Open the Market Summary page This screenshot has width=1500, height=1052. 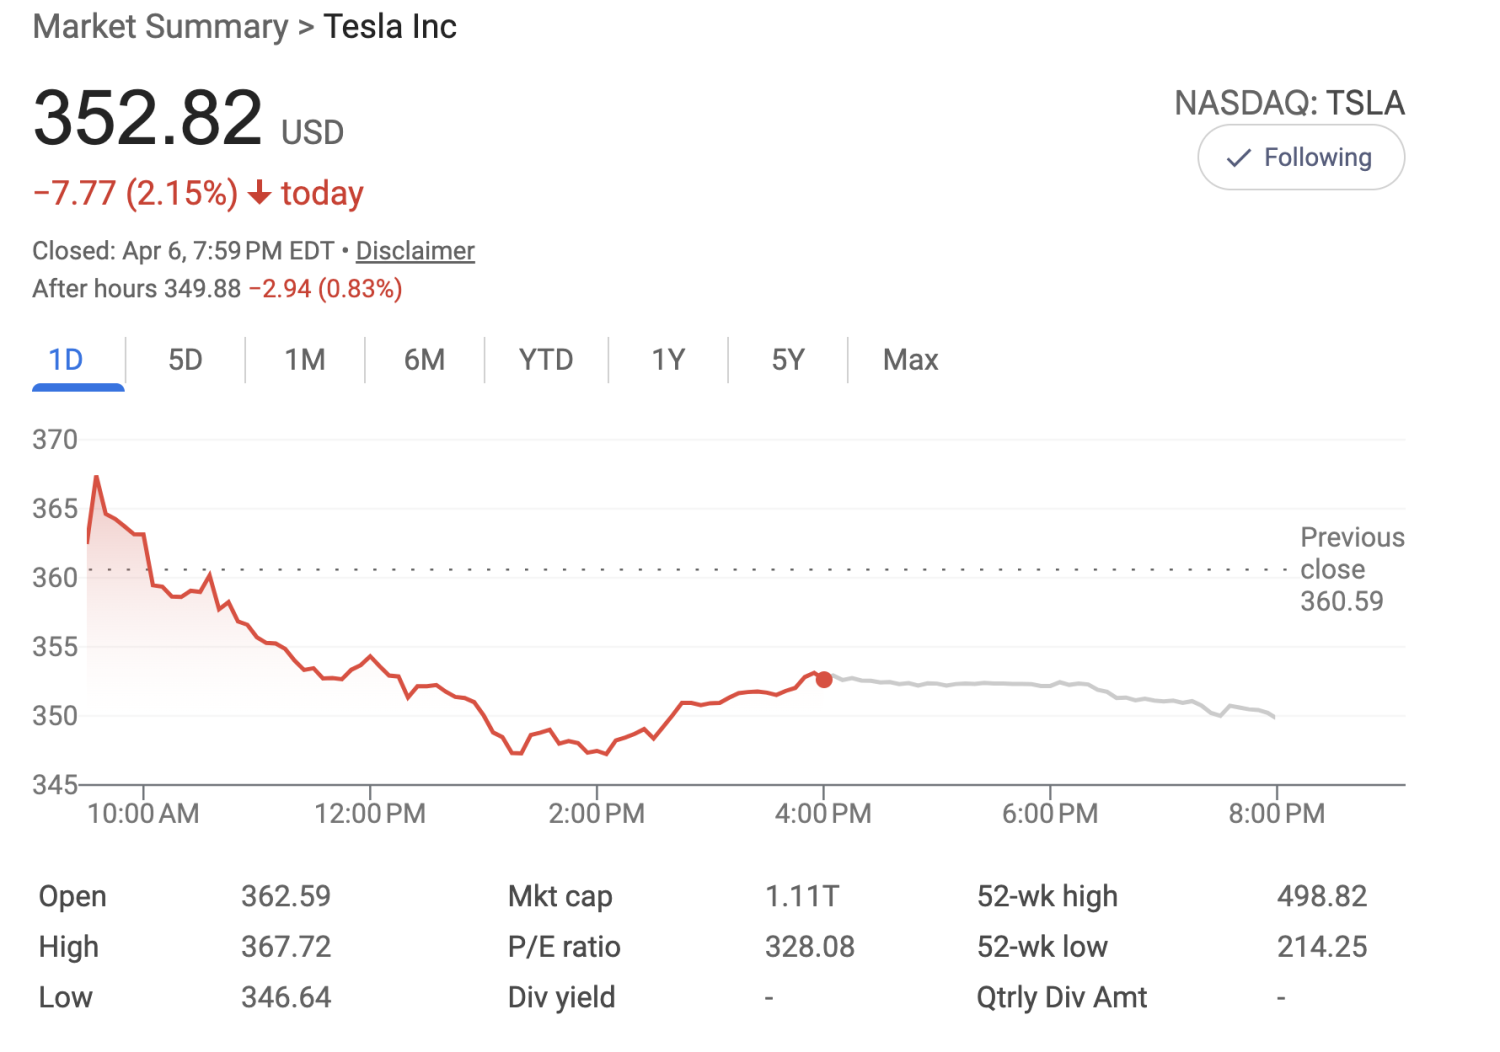click(160, 26)
